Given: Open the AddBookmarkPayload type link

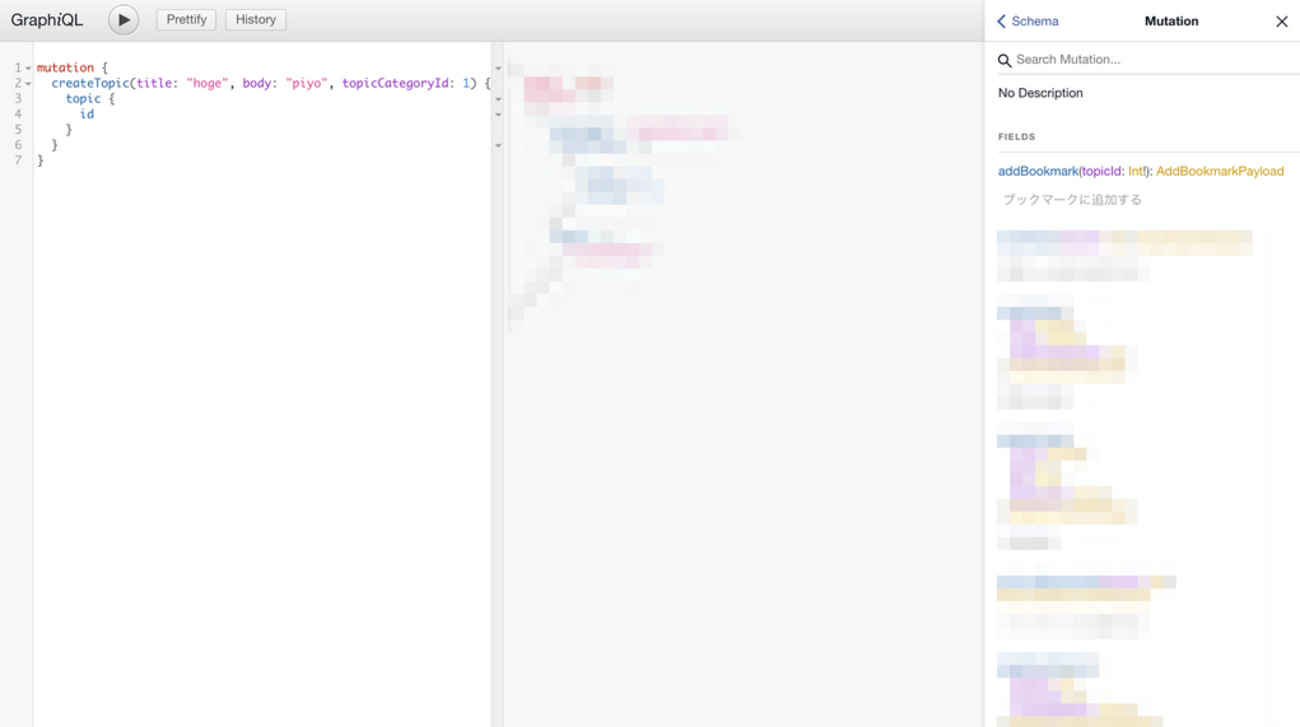Looking at the screenshot, I should coord(1220,171).
